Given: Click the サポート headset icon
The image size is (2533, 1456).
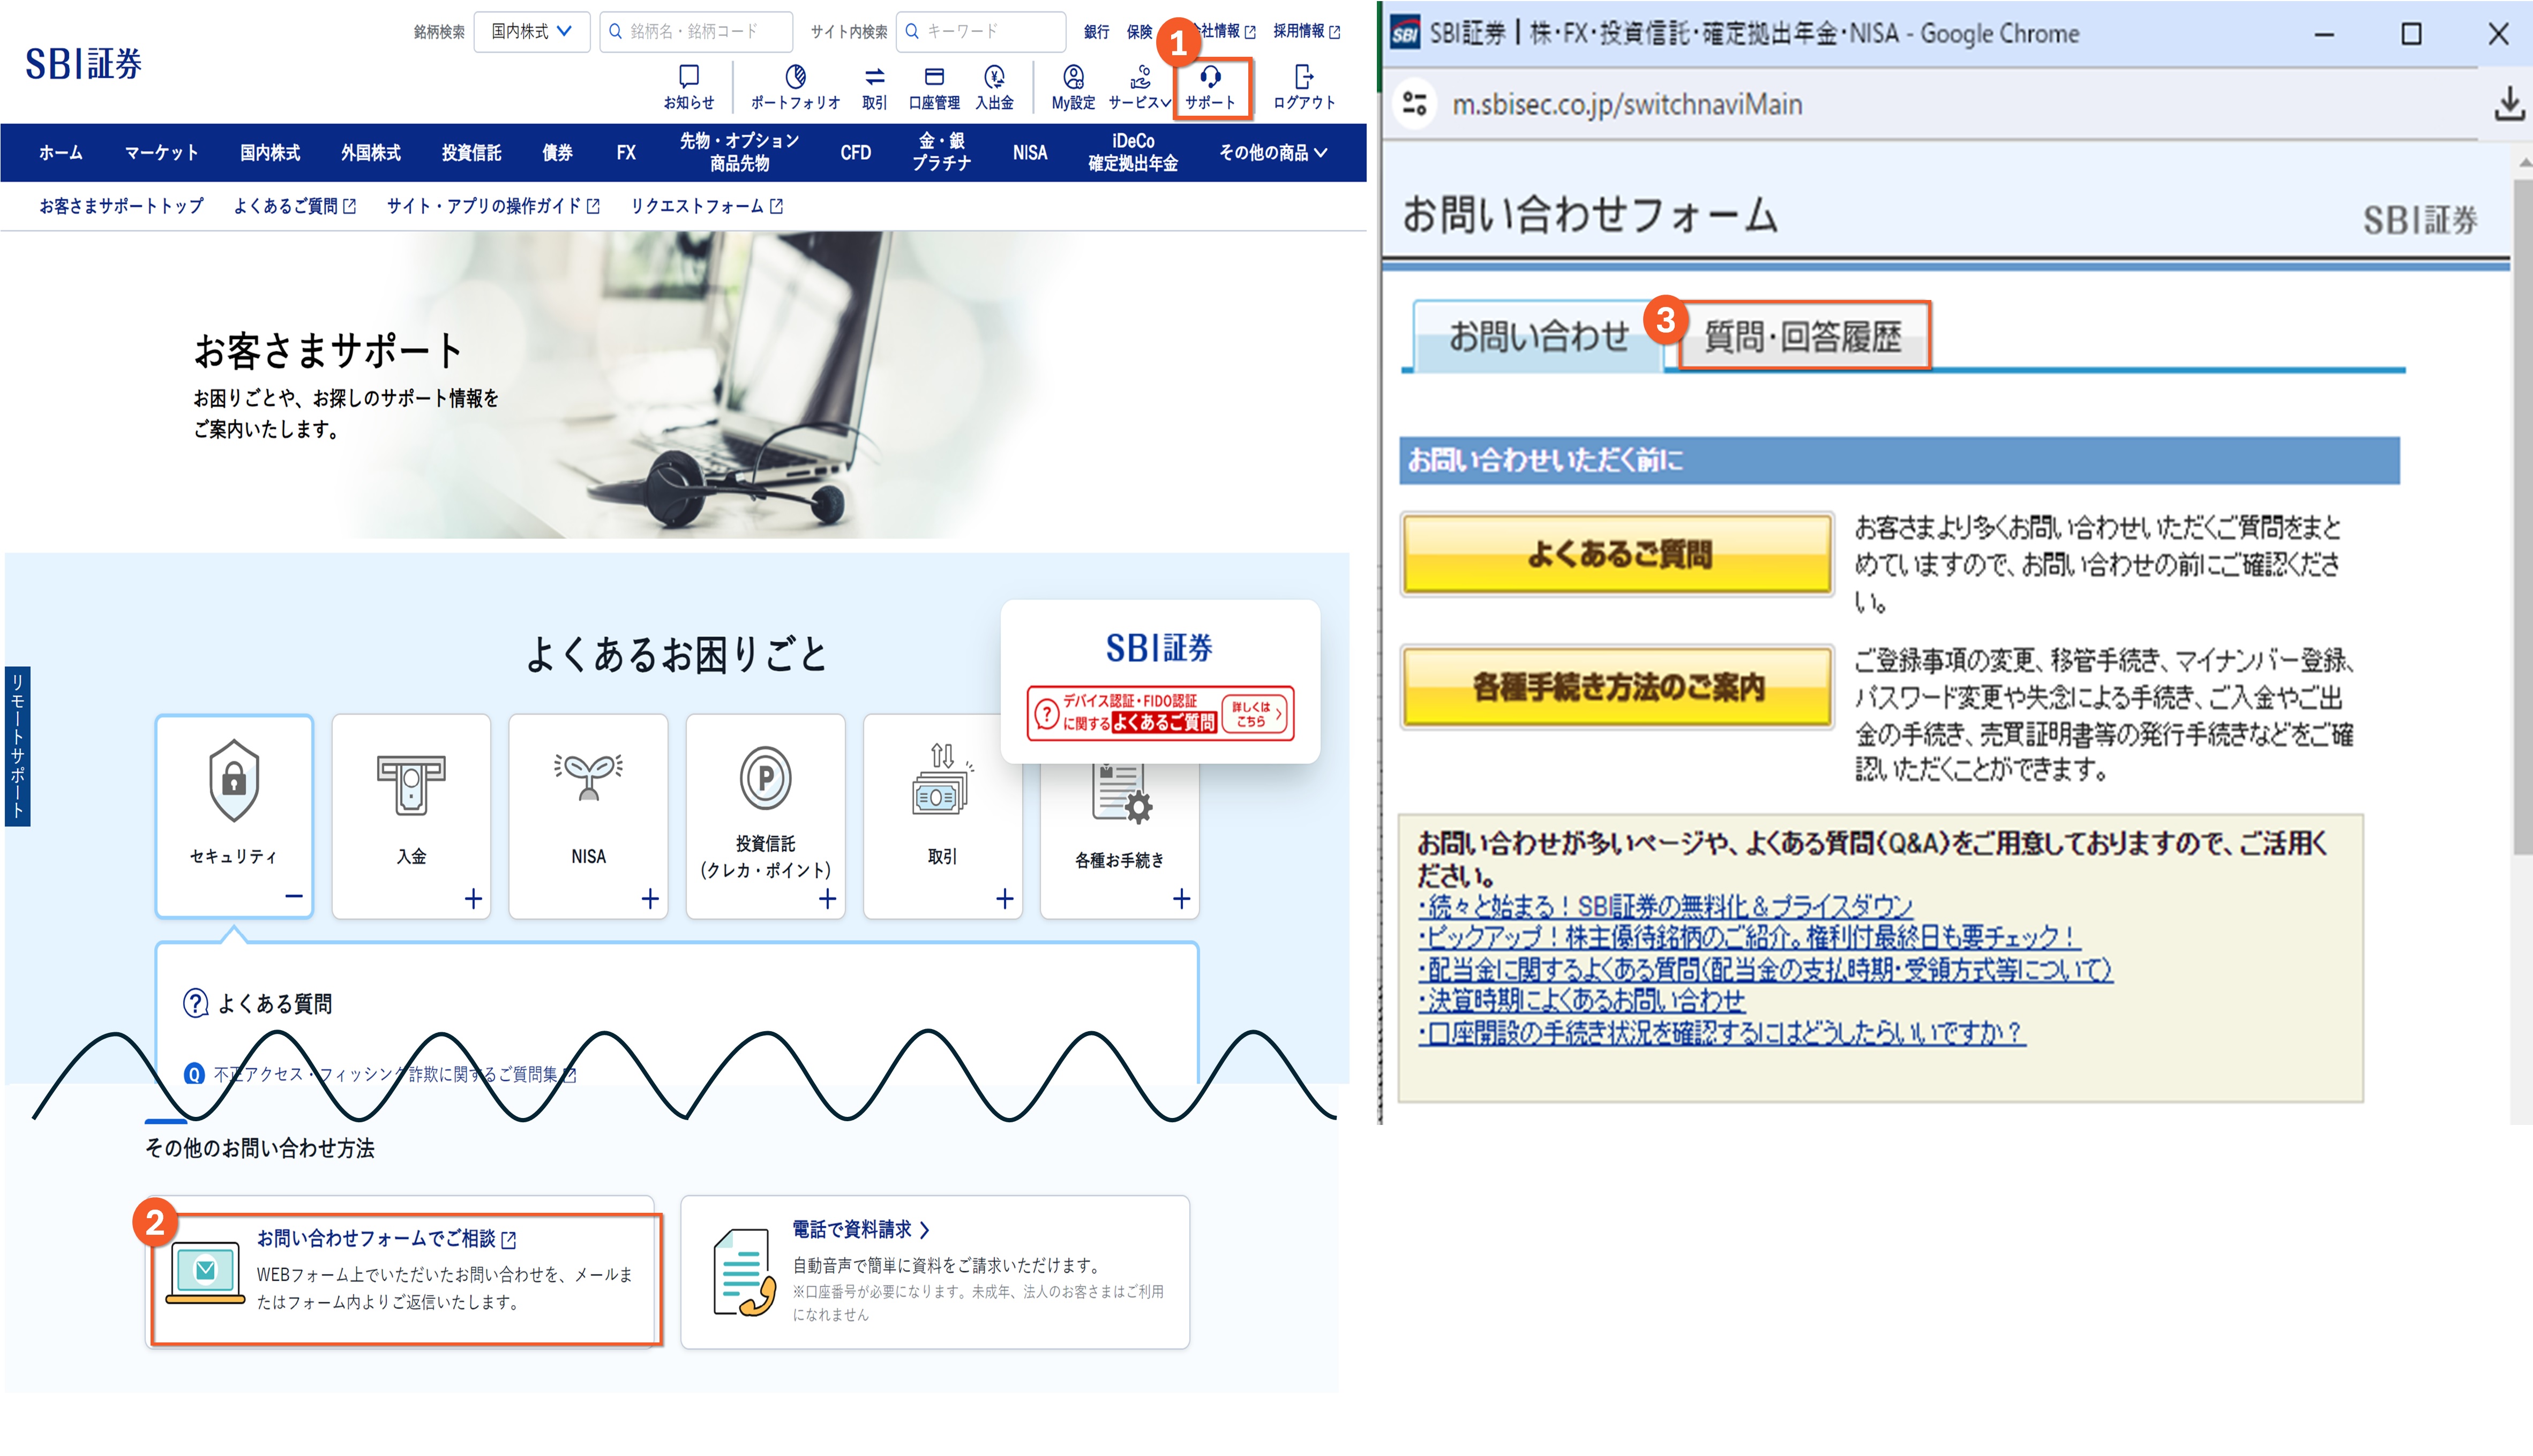Looking at the screenshot, I should 1211,87.
